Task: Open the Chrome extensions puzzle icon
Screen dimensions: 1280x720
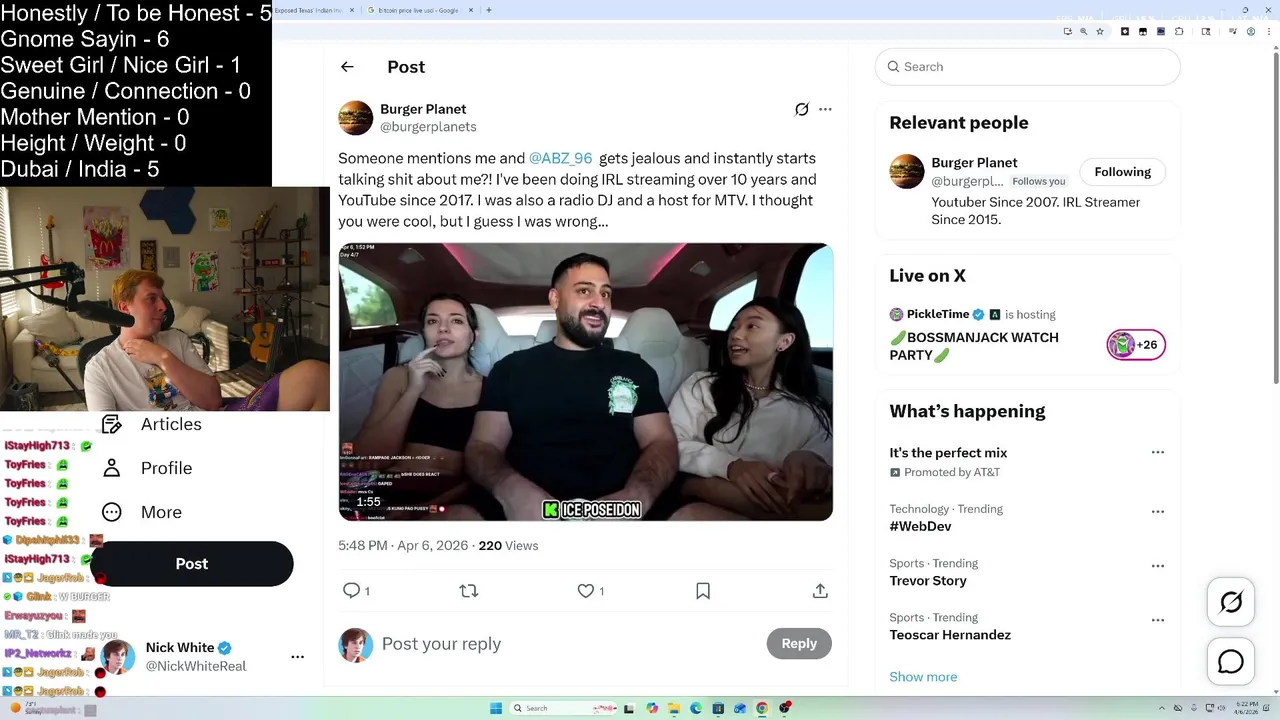Action: pos(1179,32)
